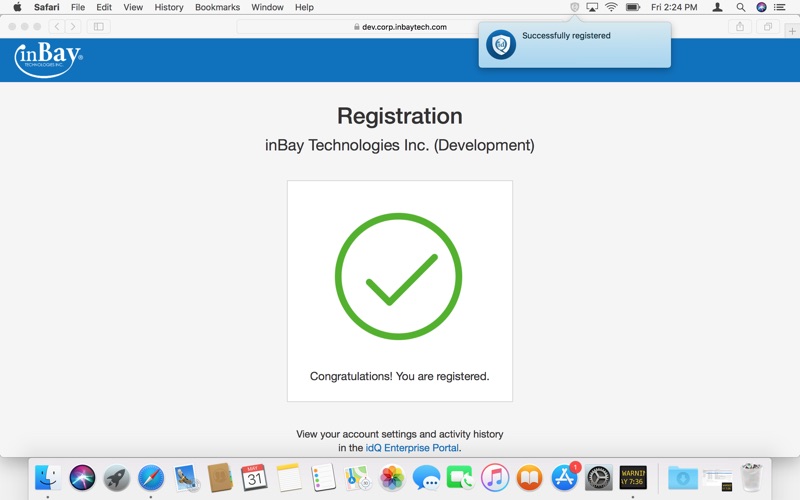The image size is (800, 500).
Task: Open the AirPlay display menu
Action: pyautogui.click(x=592, y=7)
